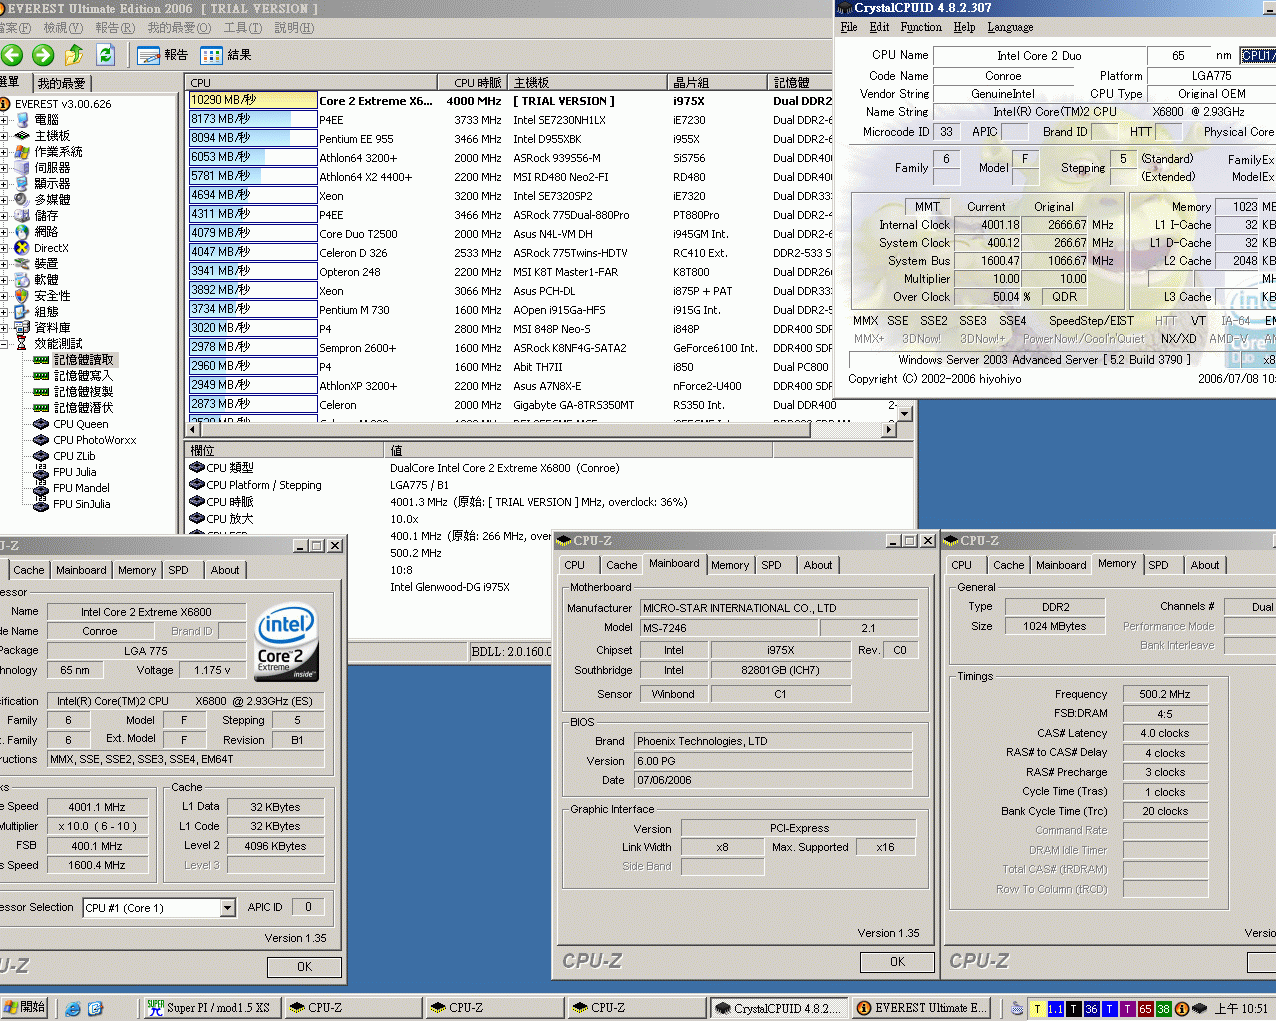
Task: Click the green back arrow in EVEREST toolbar
Action: pyautogui.click(x=12, y=55)
